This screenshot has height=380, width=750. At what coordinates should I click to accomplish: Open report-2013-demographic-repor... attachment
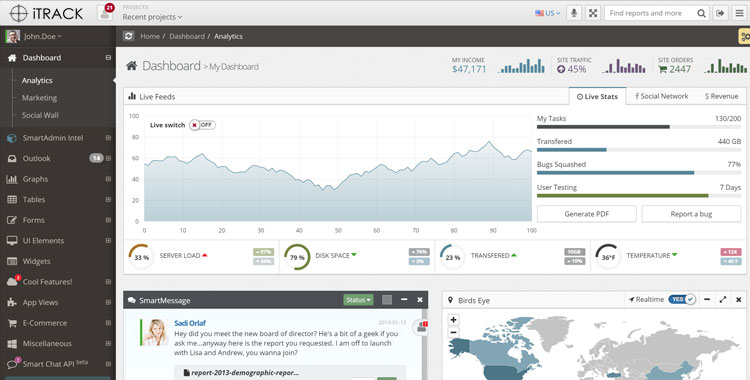click(242, 373)
